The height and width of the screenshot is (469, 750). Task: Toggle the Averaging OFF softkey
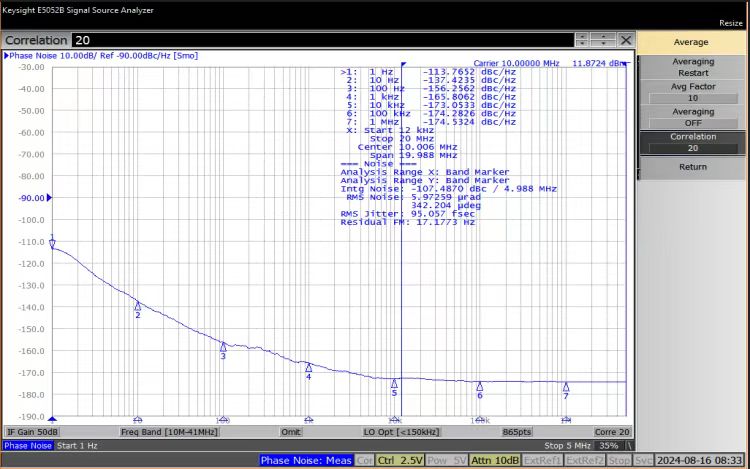pyautogui.click(x=692, y=117)
